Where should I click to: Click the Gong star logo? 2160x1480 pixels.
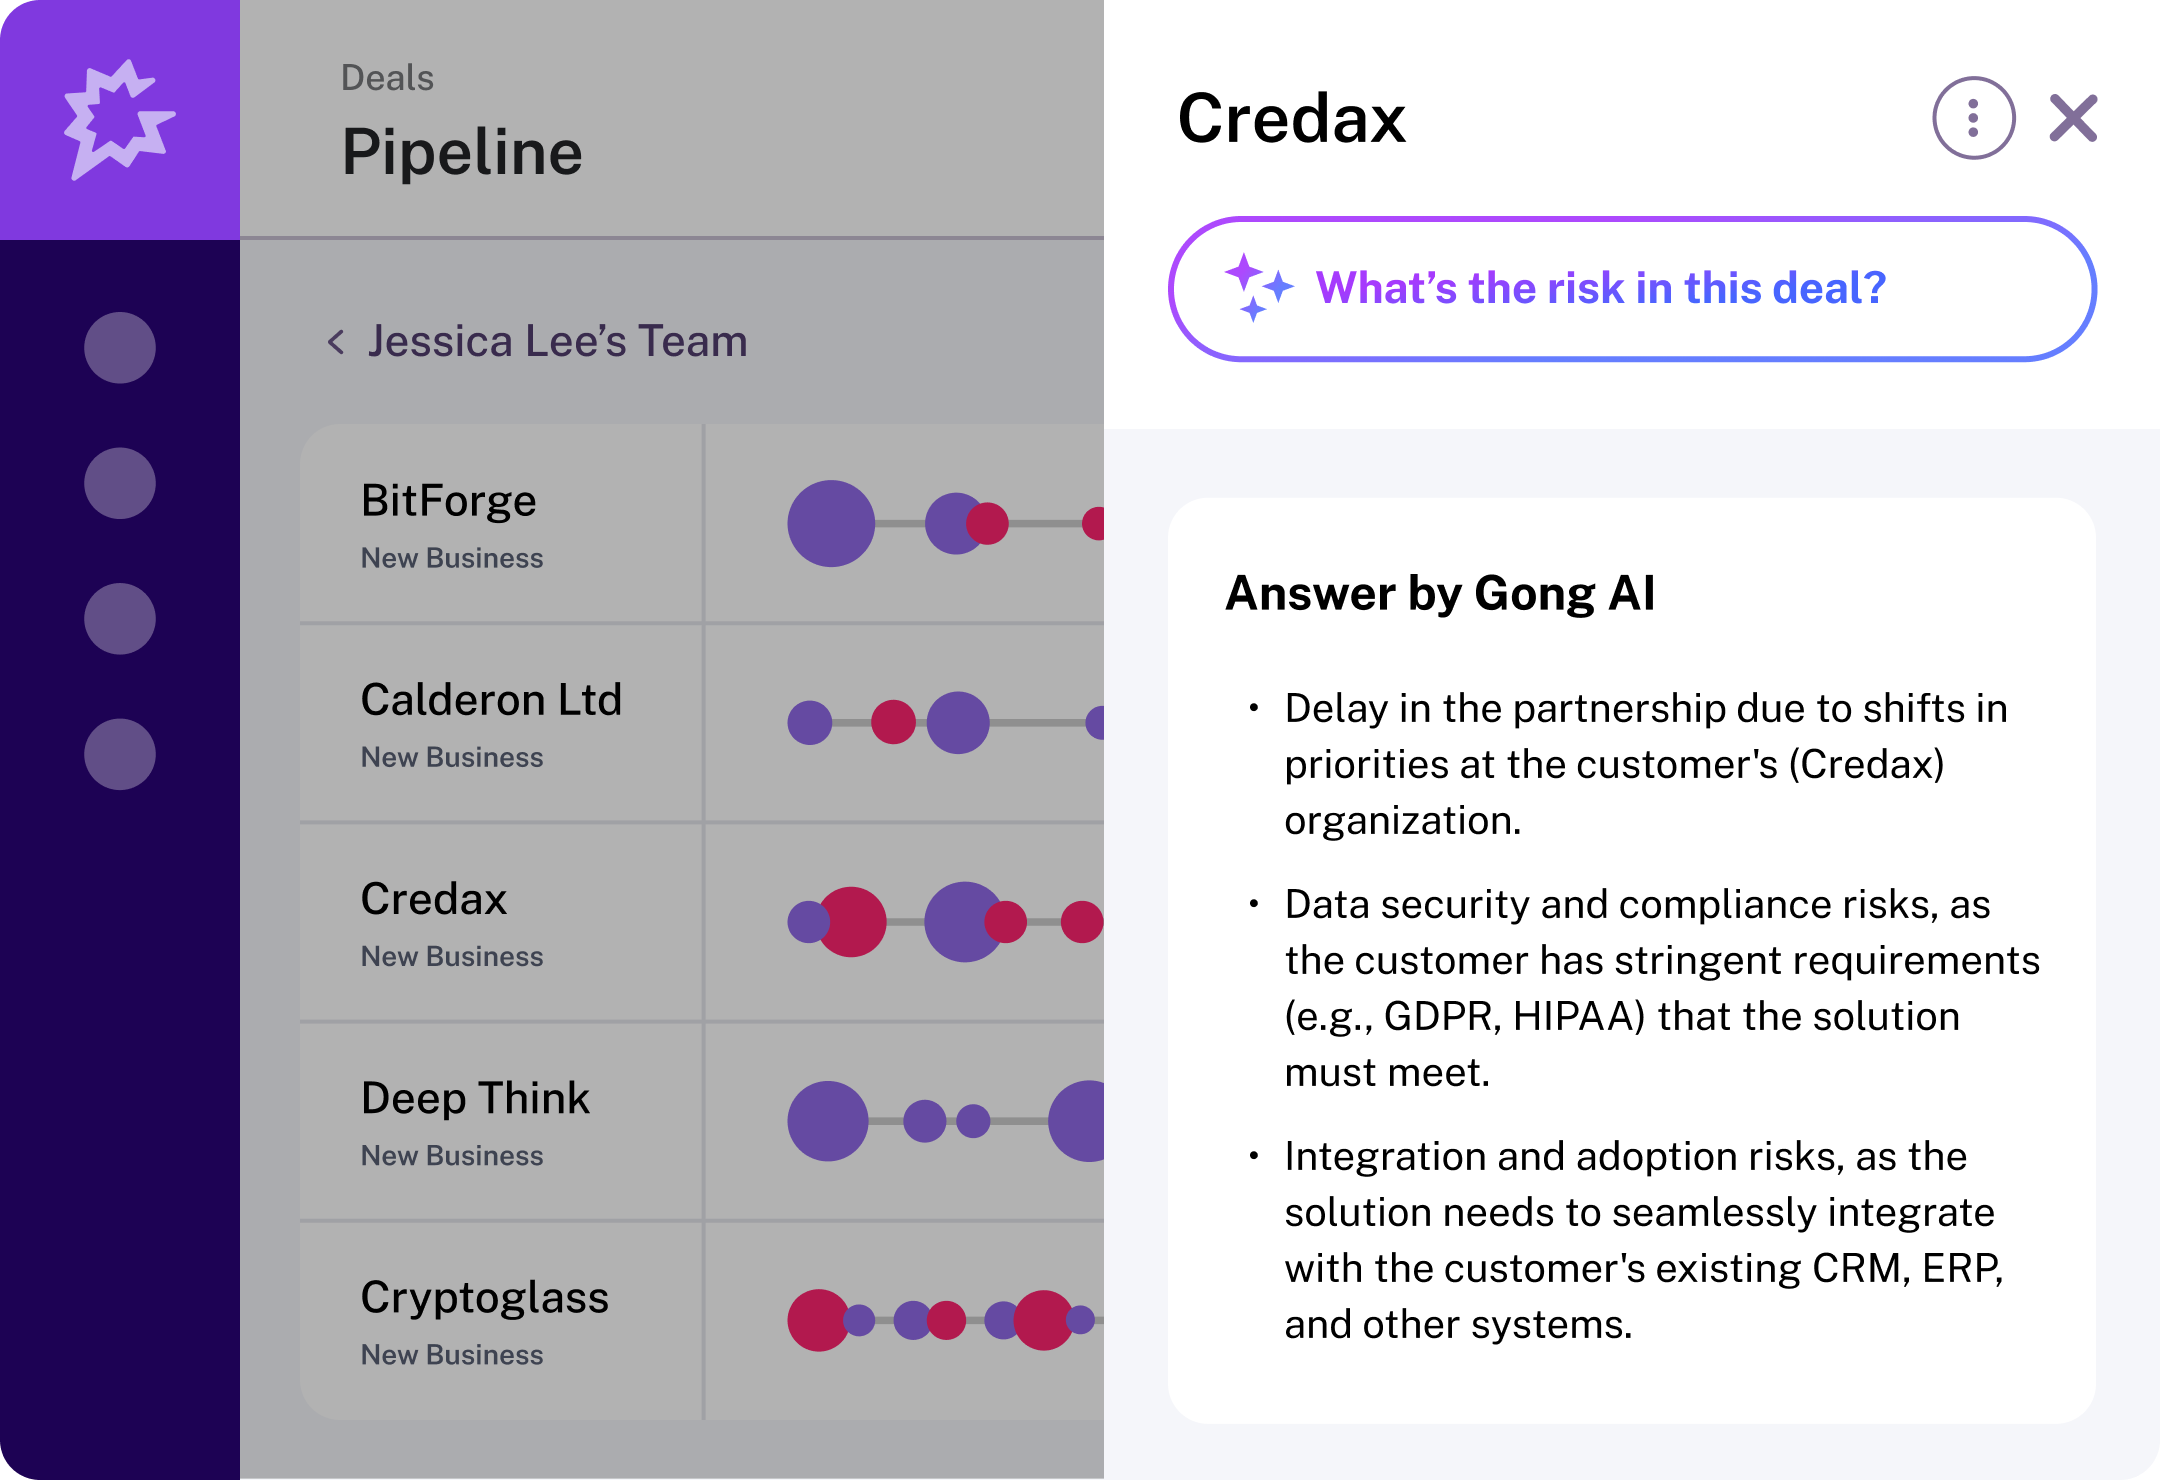click(118, 118)
